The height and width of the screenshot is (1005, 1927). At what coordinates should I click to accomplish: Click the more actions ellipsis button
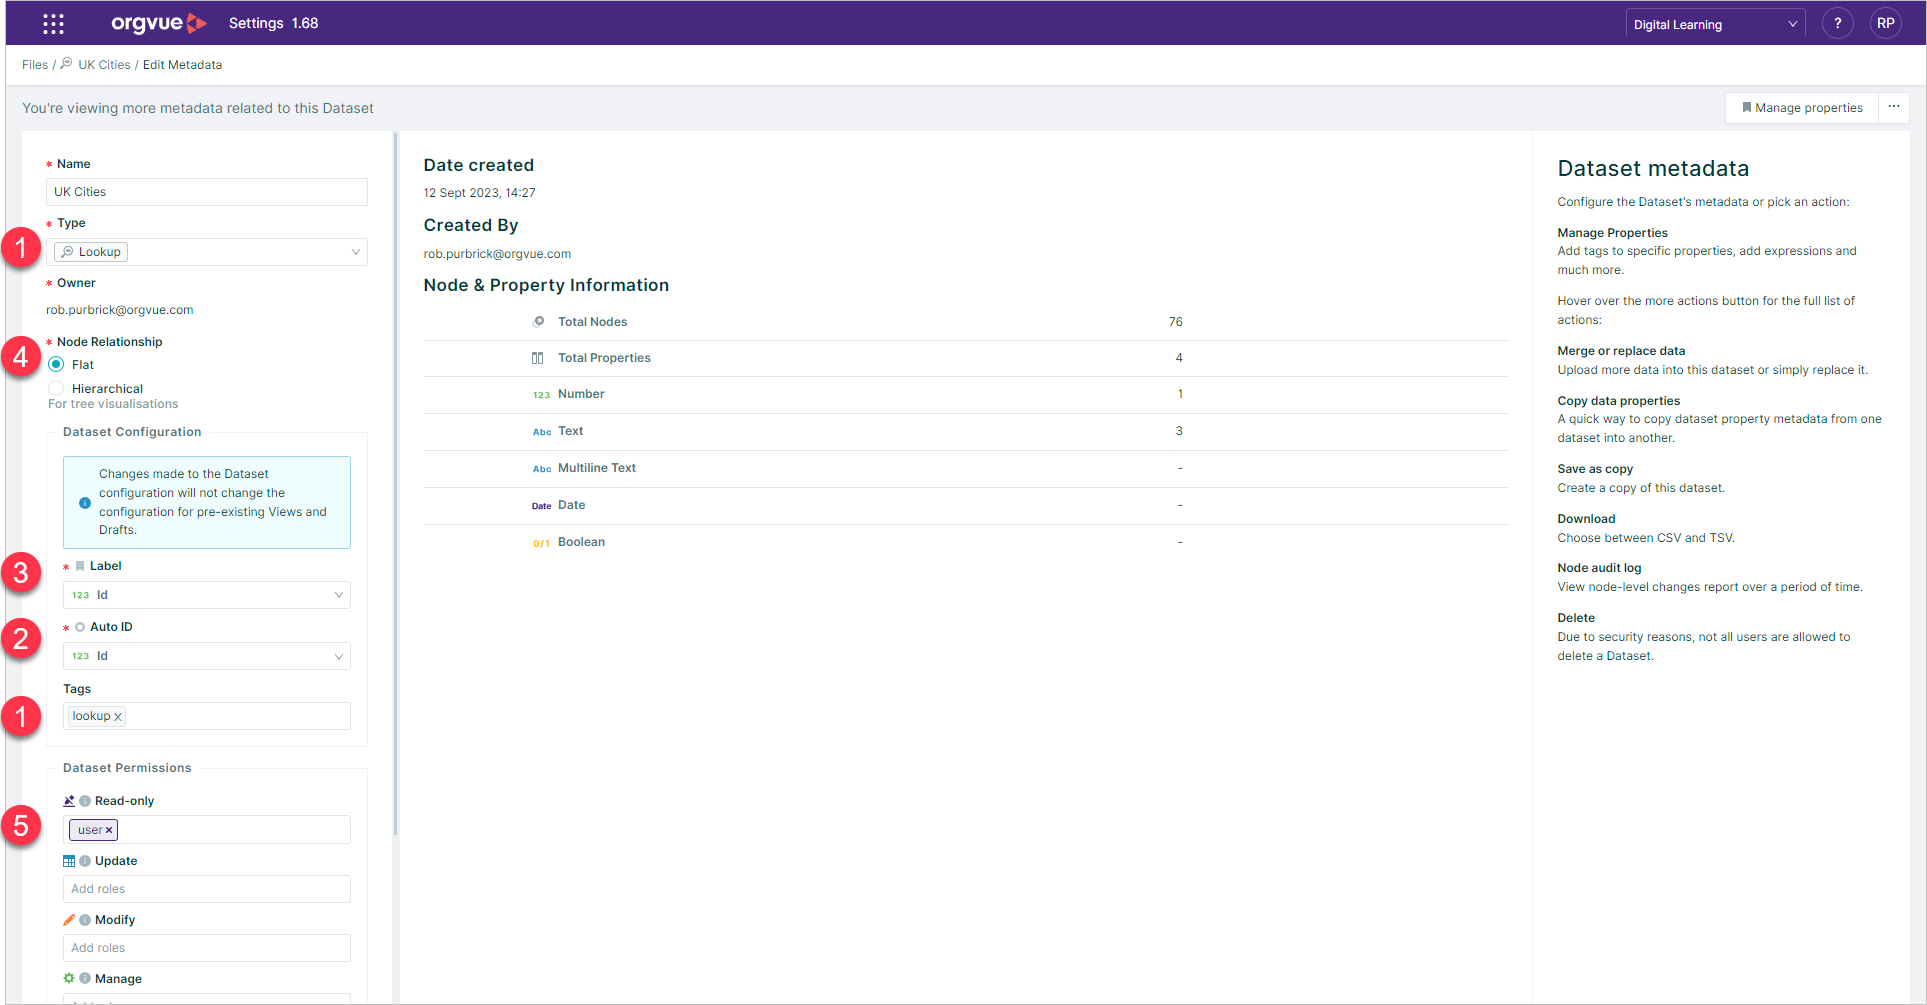point(1893,107)
